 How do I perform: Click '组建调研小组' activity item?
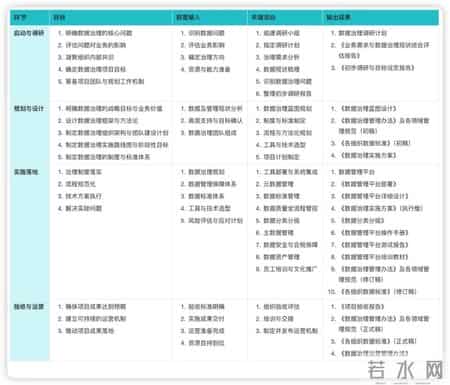[x=281, y=33]
